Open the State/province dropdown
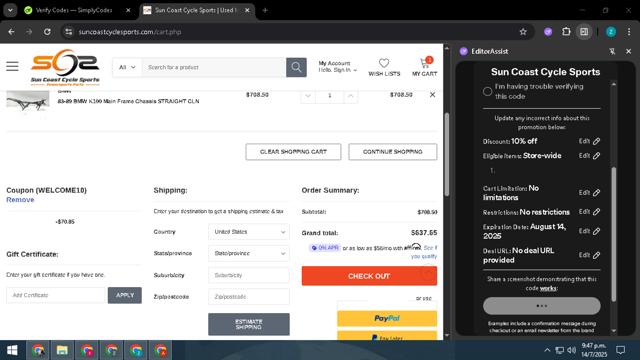Screen dimensions: 640x360 [249, 253]
